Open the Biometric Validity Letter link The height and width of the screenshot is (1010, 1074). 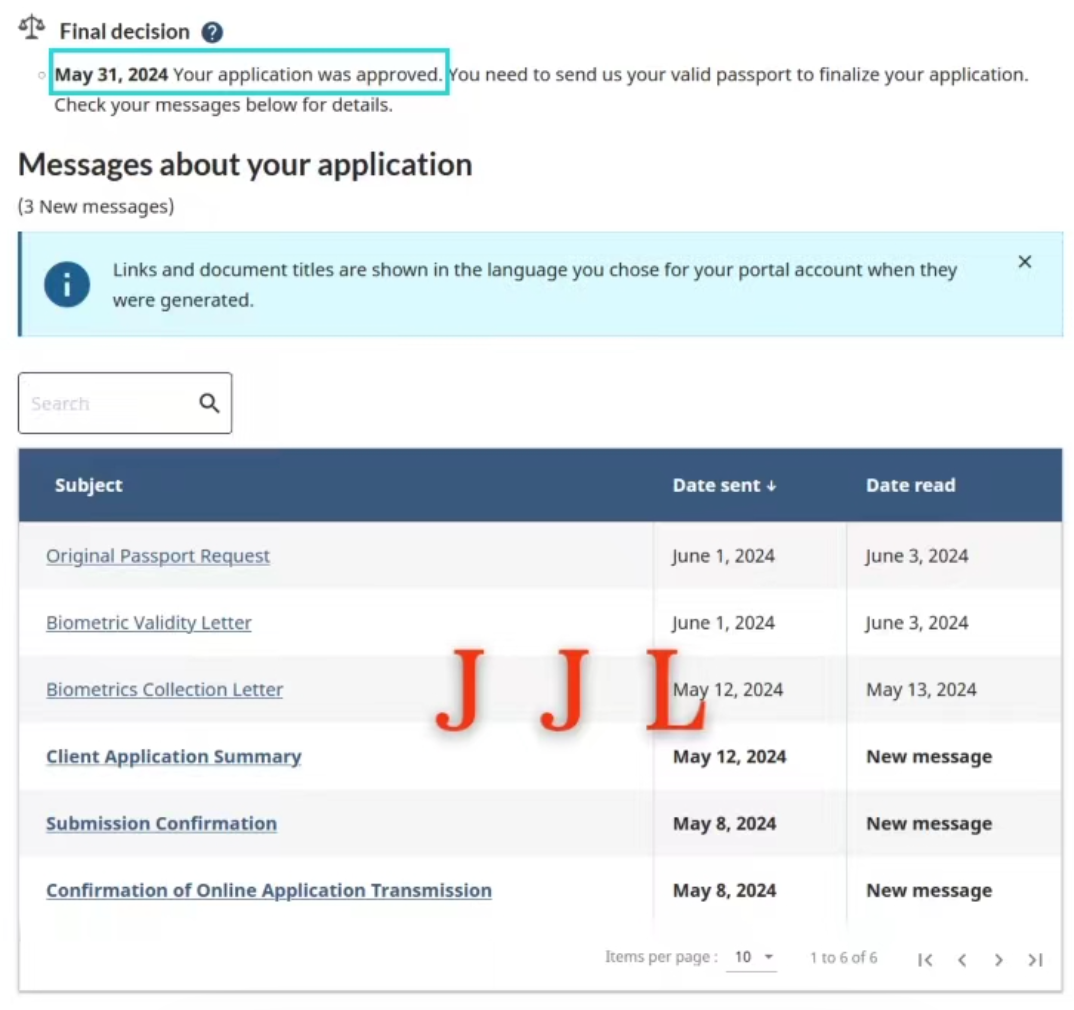click(x=149, y=623)
